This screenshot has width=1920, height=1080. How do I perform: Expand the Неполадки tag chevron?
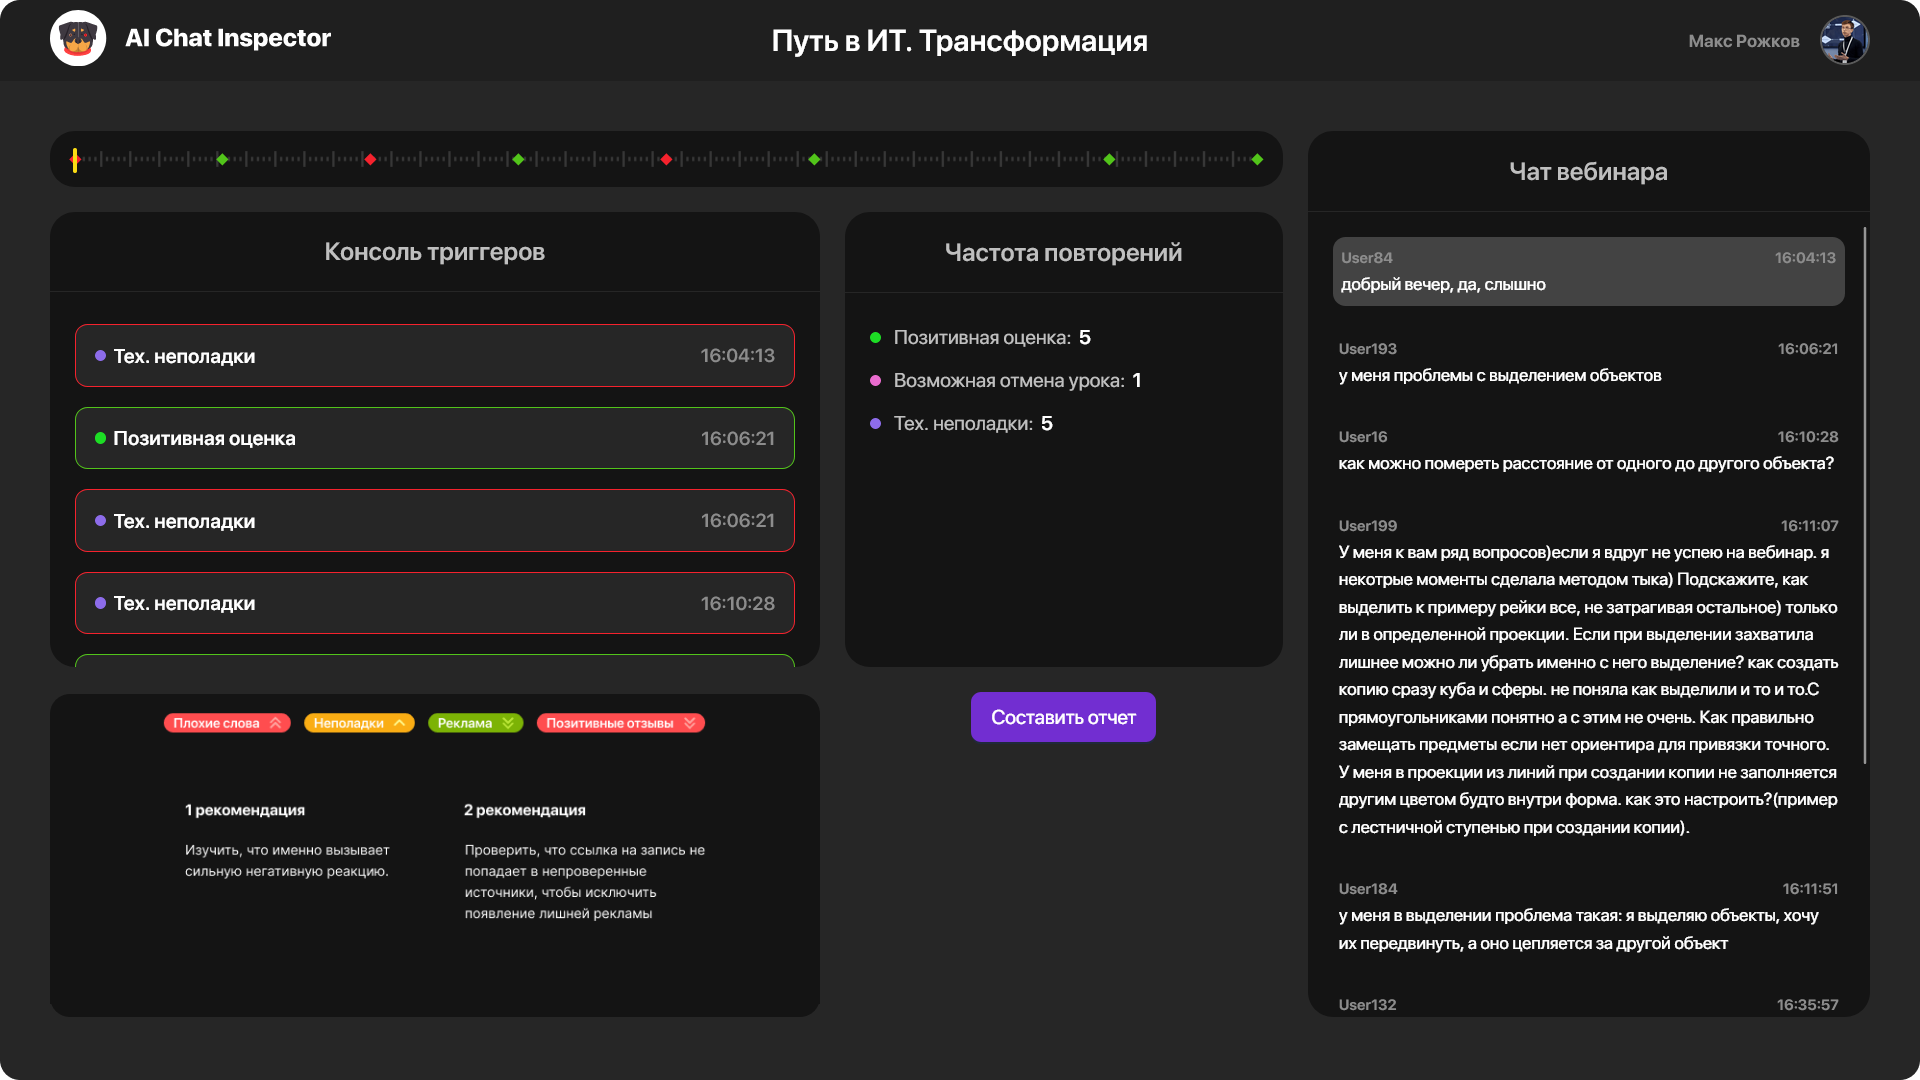click(399, 723)
